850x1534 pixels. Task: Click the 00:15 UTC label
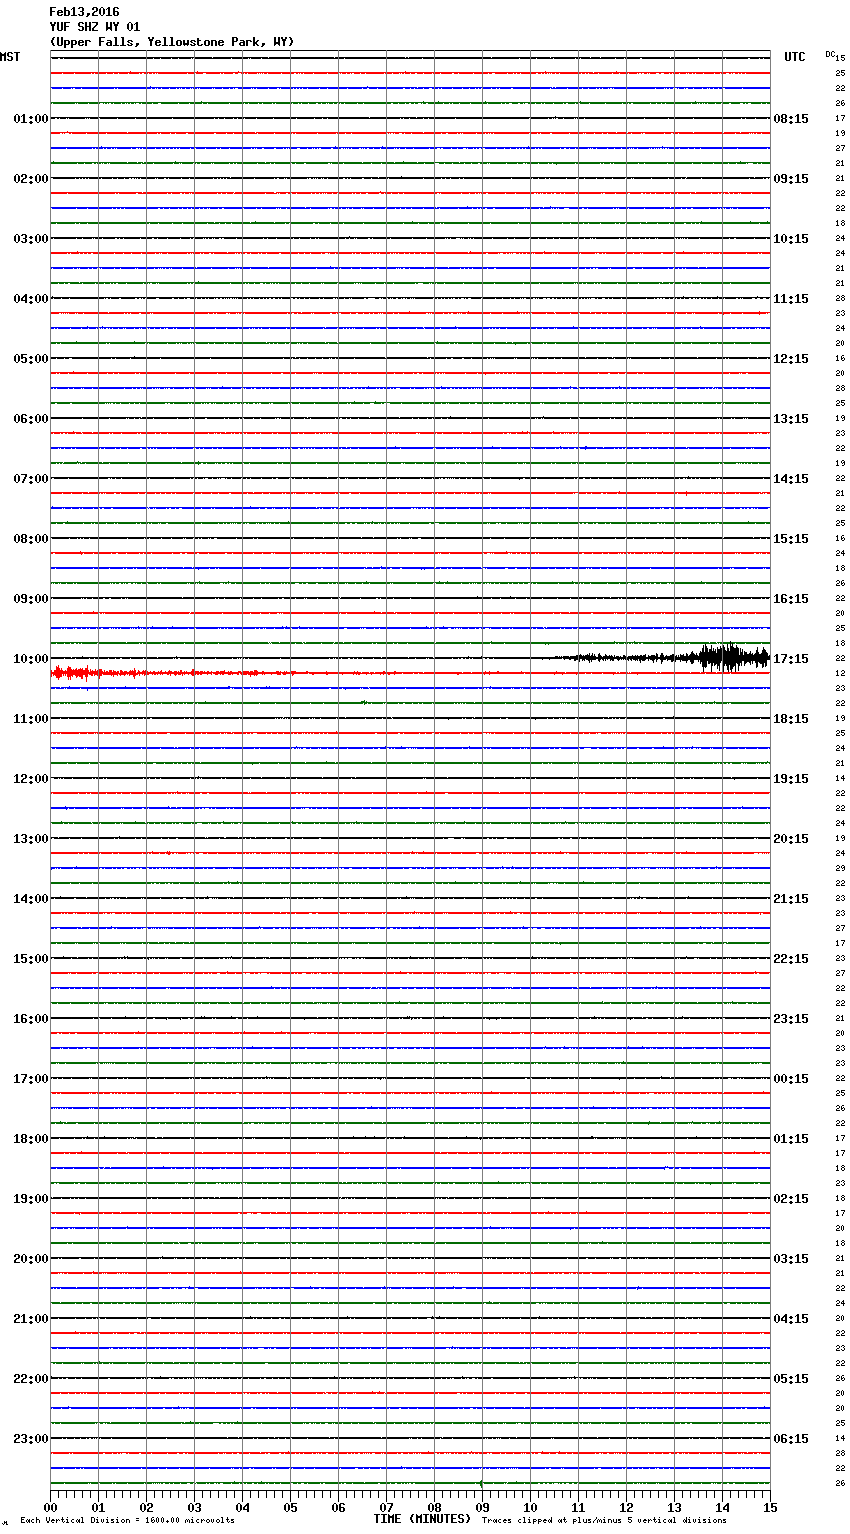[791, 1079]
